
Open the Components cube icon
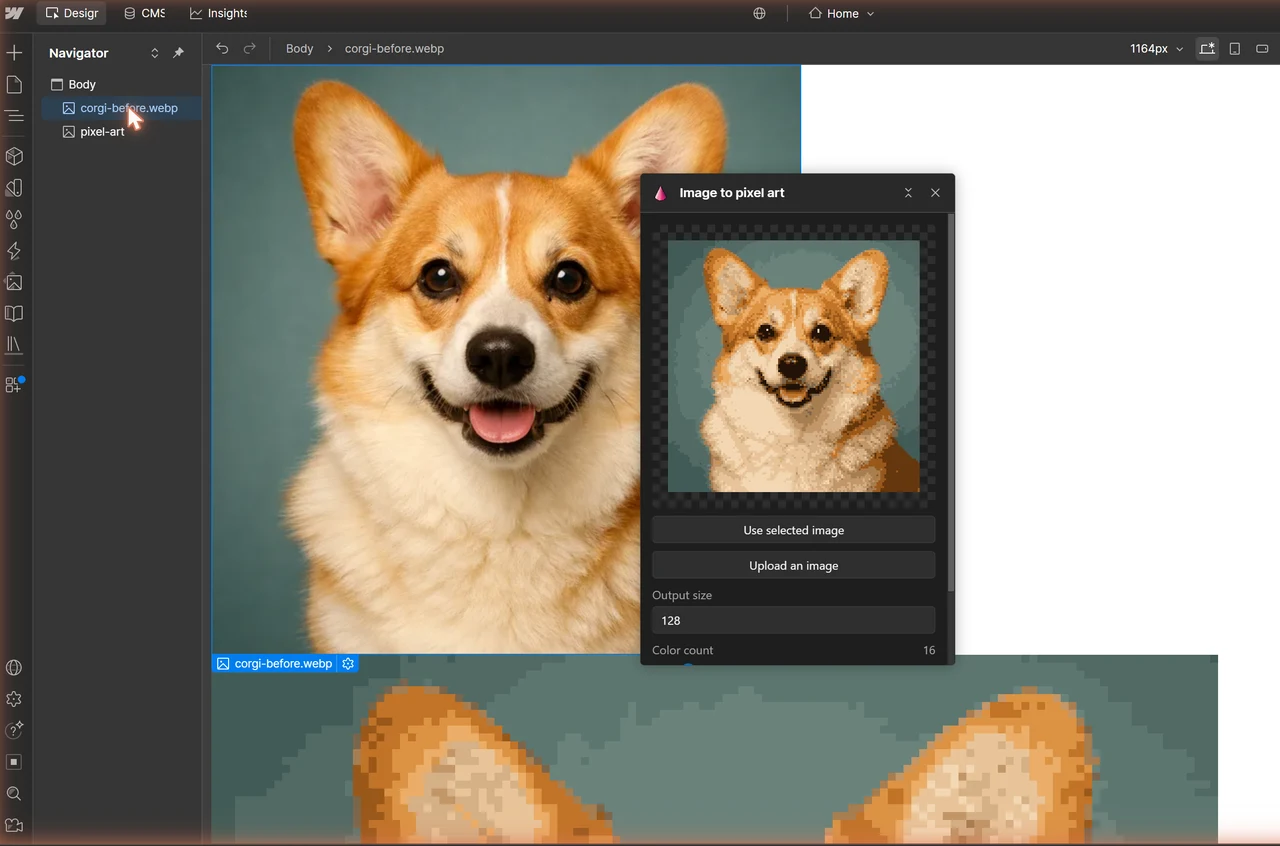[14, 156]
